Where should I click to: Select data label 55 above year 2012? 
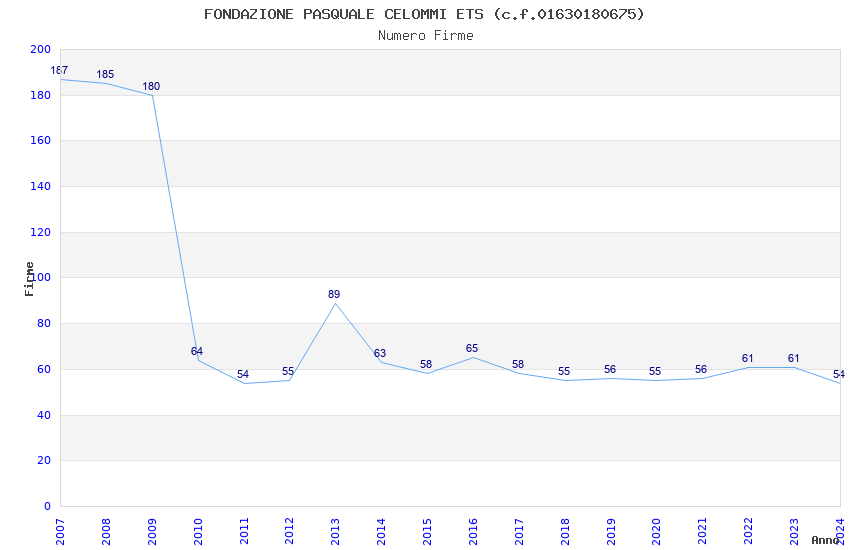point(288,371)
